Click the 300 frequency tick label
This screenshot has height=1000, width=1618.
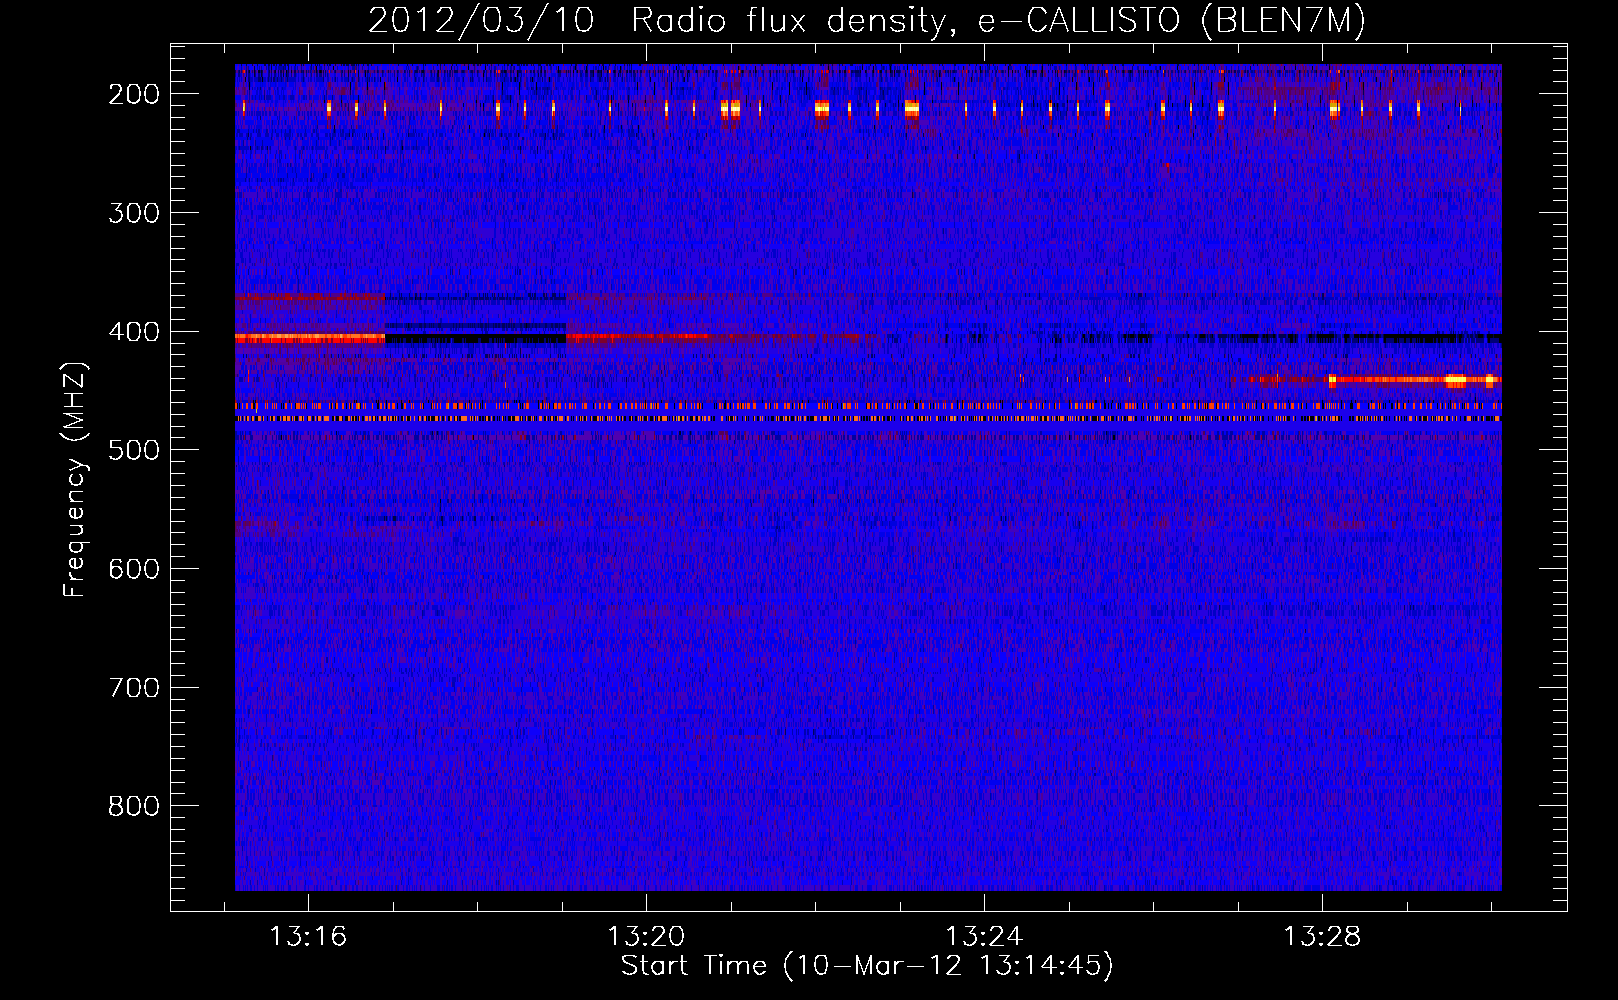[x=134, y=213]
